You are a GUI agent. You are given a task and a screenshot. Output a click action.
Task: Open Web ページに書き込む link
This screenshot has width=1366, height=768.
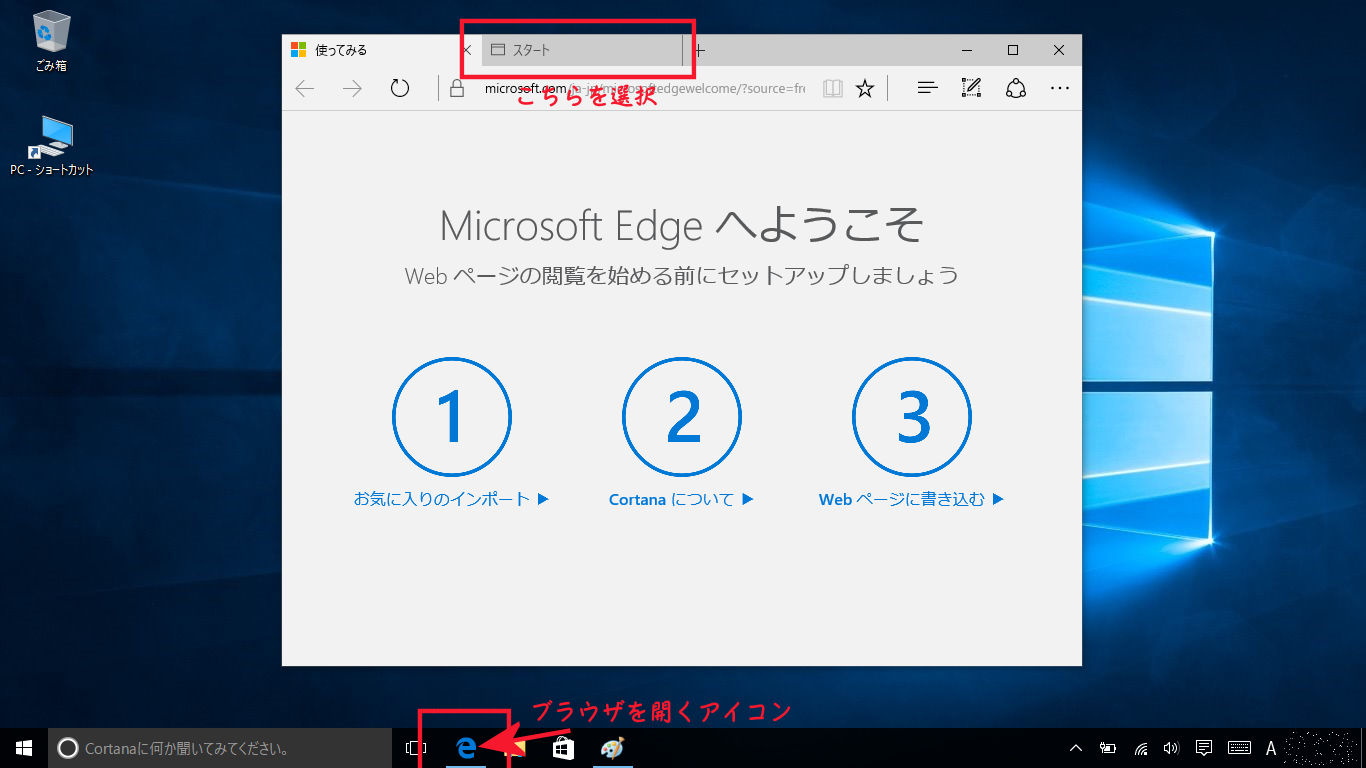912,499
